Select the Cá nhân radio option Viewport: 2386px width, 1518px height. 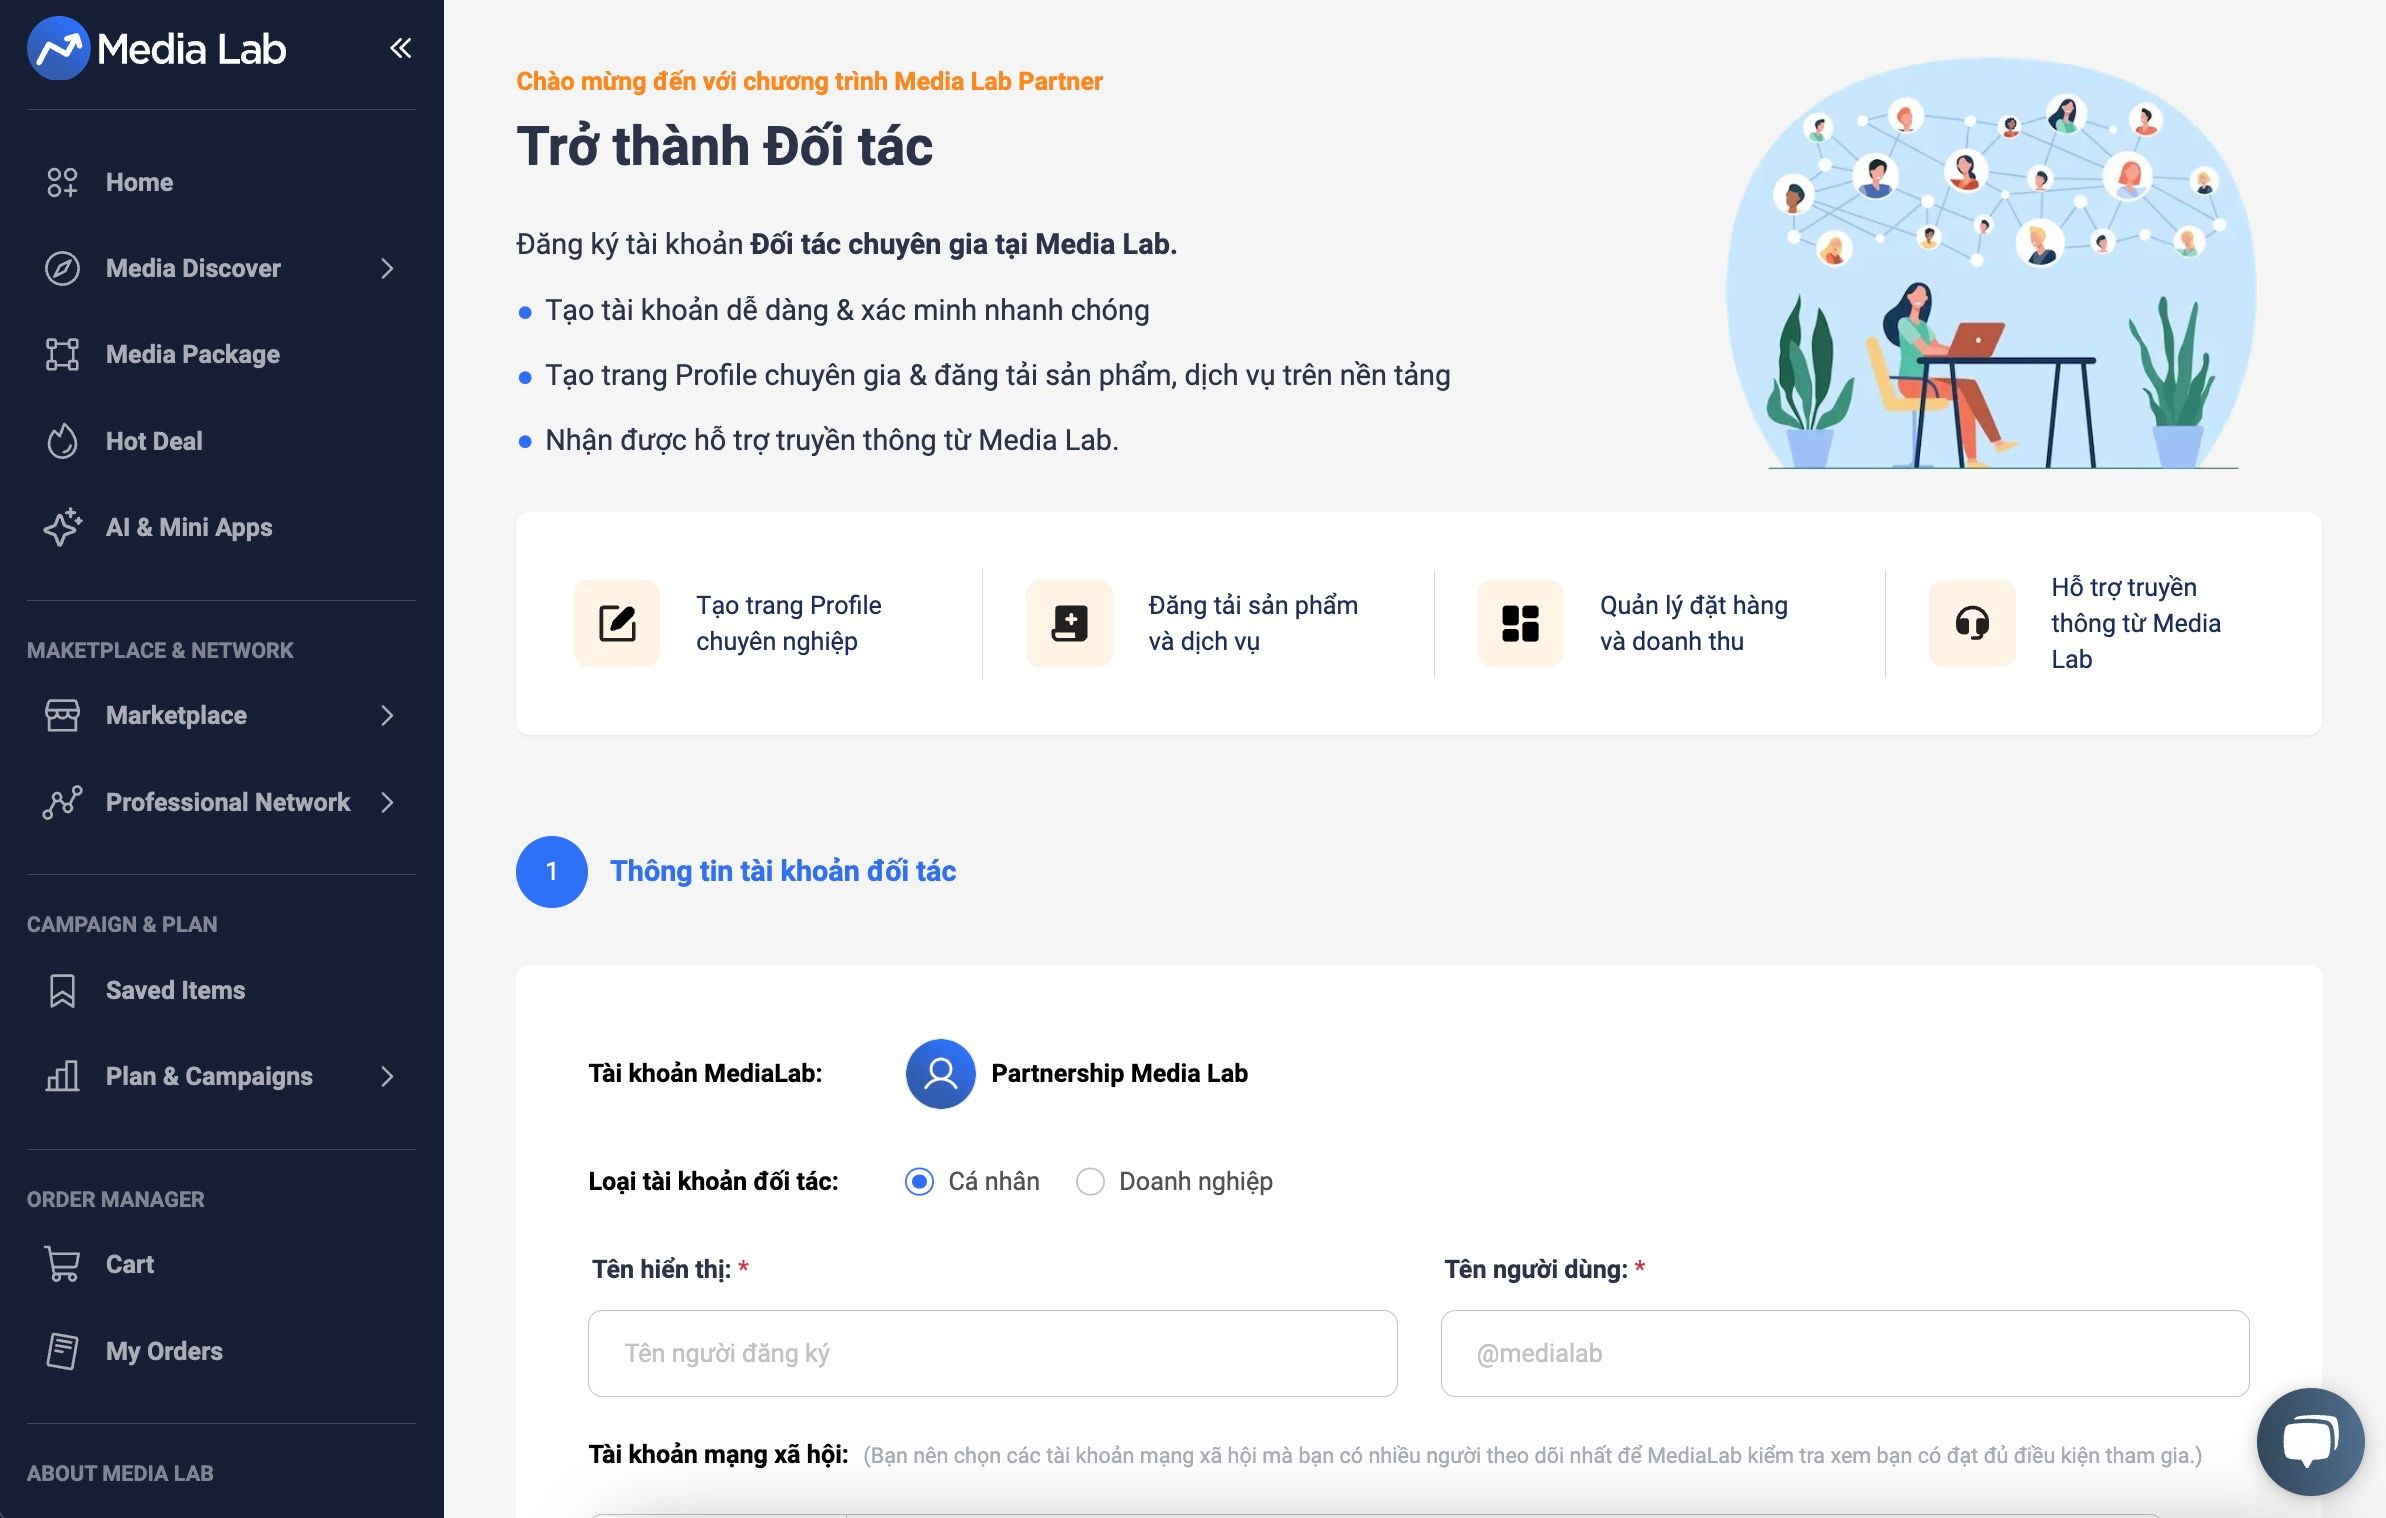[x=919, y=1181]
